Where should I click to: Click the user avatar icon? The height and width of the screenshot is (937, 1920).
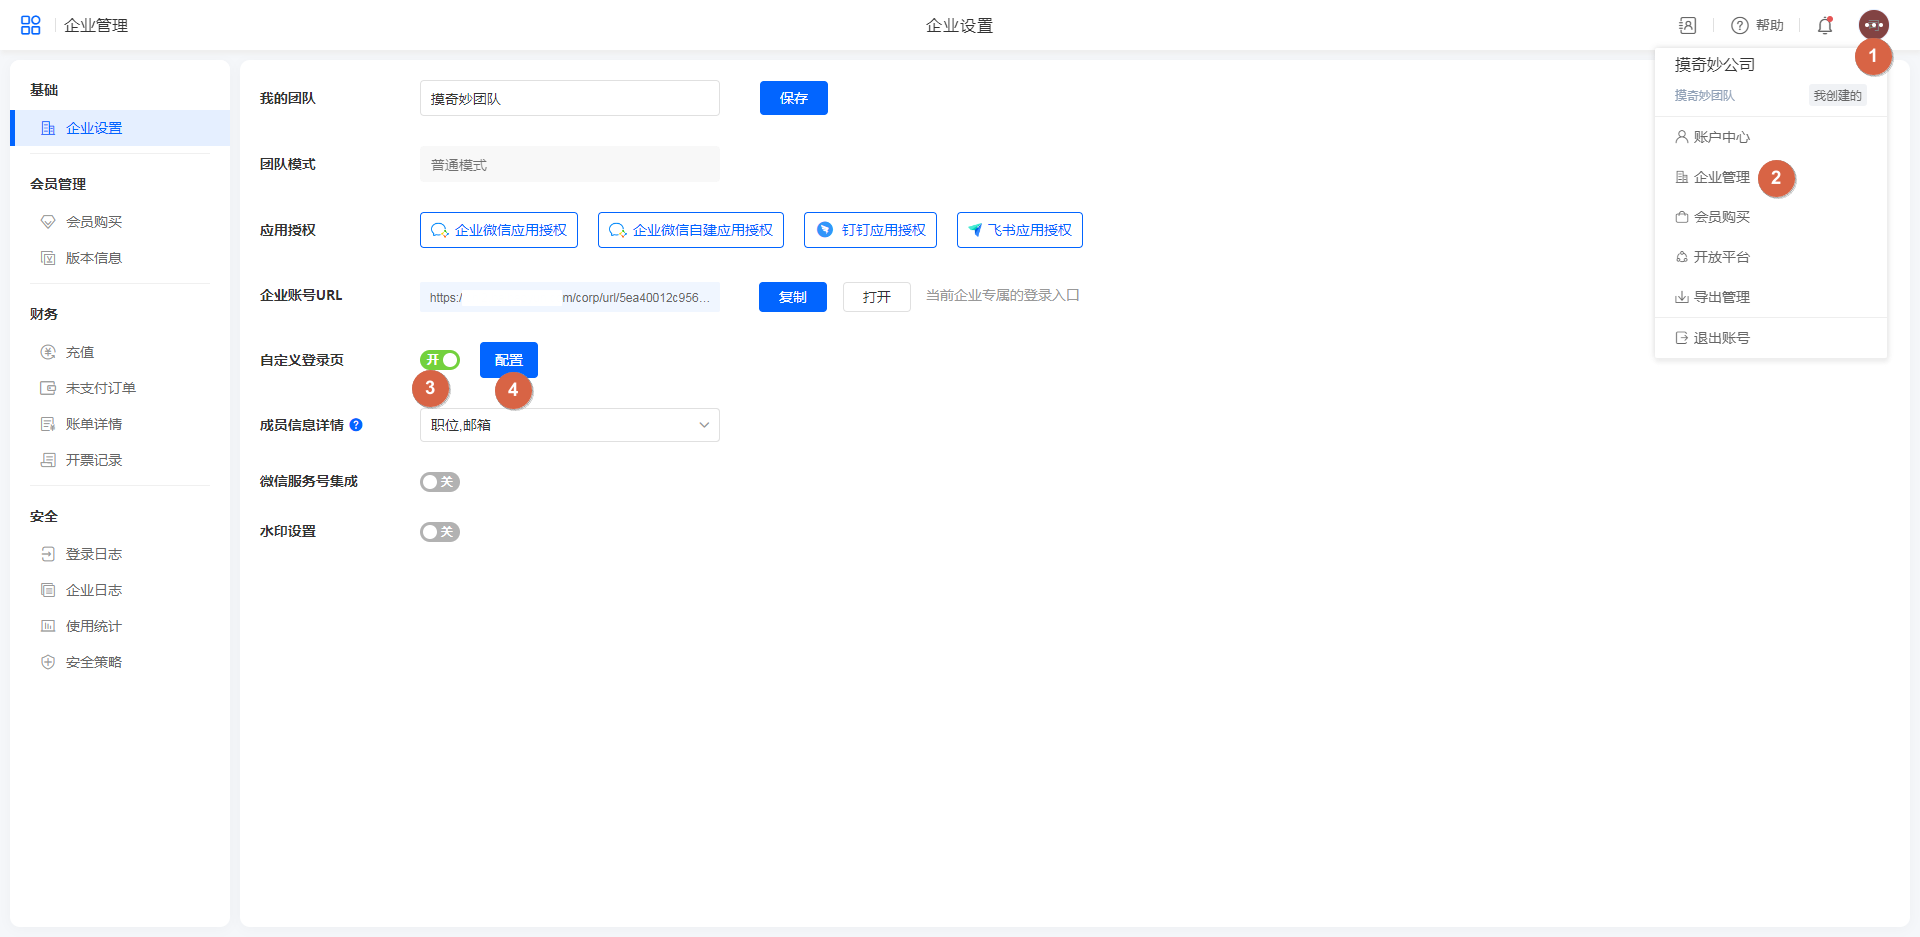coord(1873,25)
